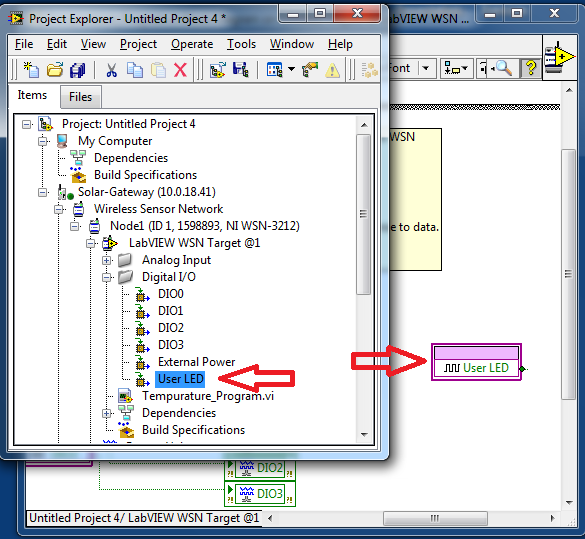Screen dimensions: 585x539
Task: Click the Filter View toolbar icon
Action: click(275, 70)
